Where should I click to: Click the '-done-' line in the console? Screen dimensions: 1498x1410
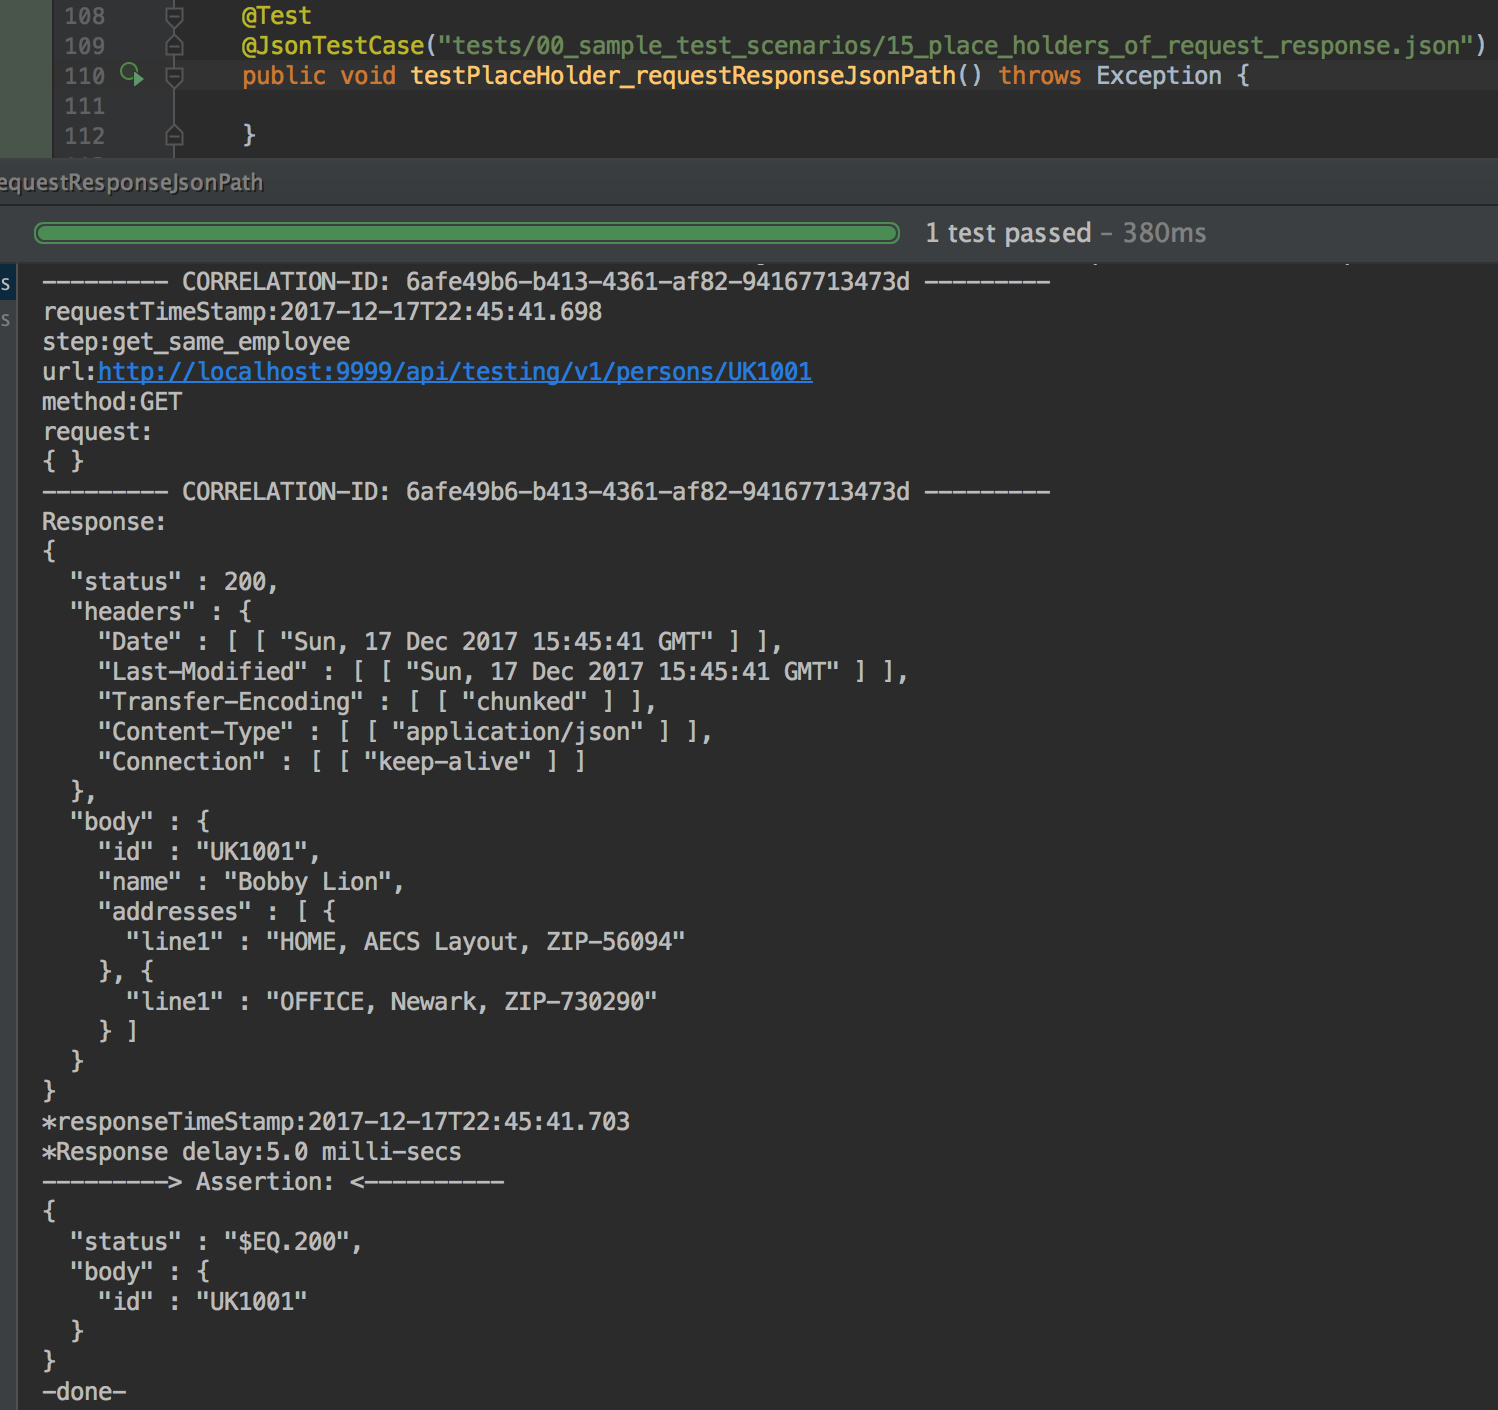click(x=84, y=1392)
